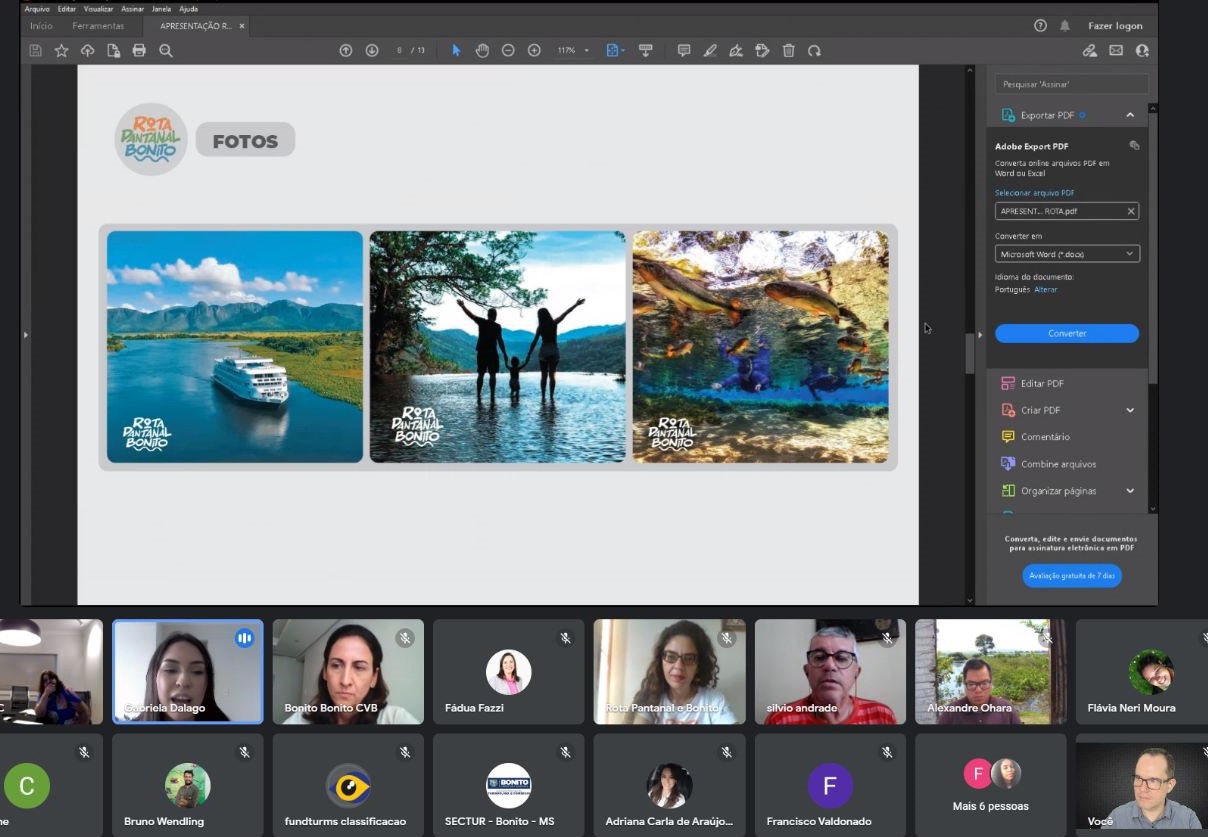Image resolution: width=1208 pixels, height=837 pixels.
Task: Select the underwater fish photo
Action: pos(760,347)
